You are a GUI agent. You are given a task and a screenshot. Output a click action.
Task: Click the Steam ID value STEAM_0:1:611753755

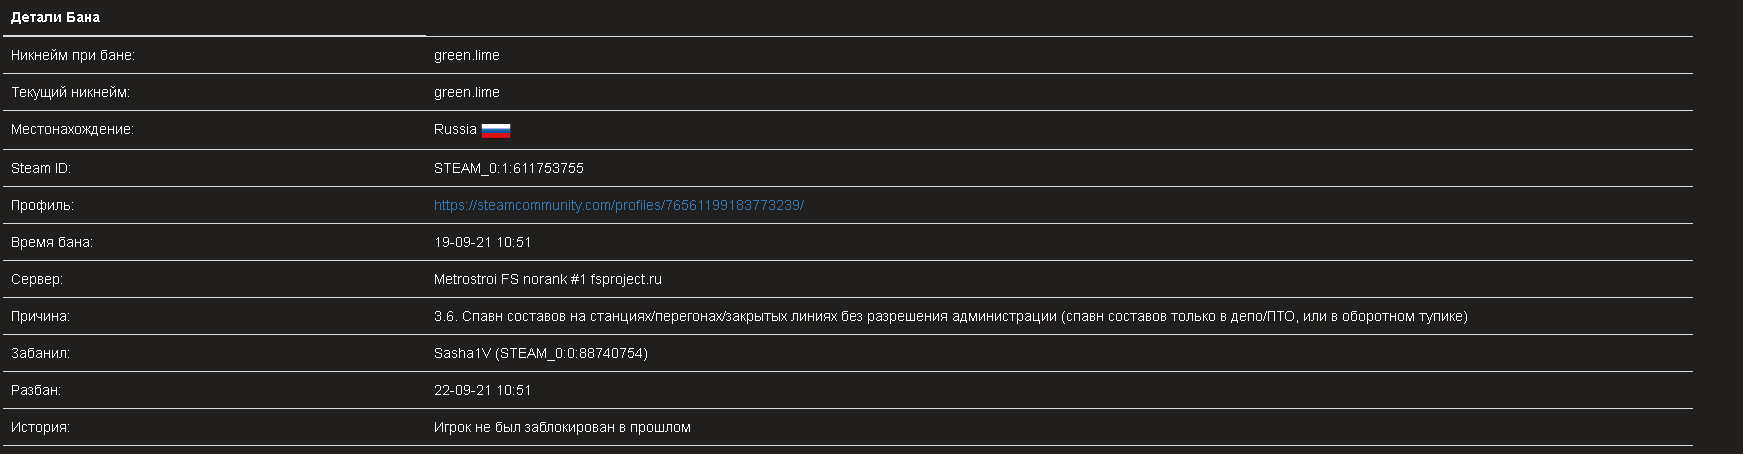[508, 168]
